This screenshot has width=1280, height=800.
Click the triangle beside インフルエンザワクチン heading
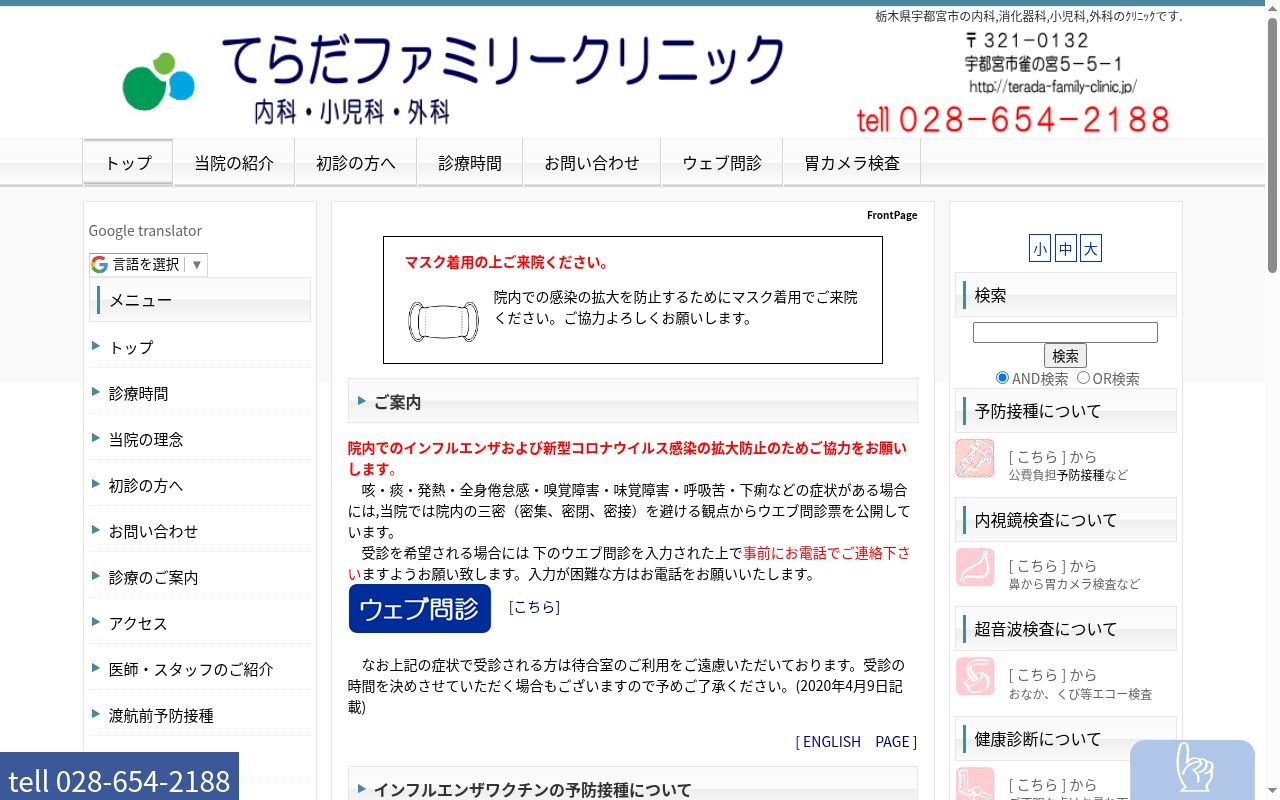pyautogui.click(x=362, y=789)
